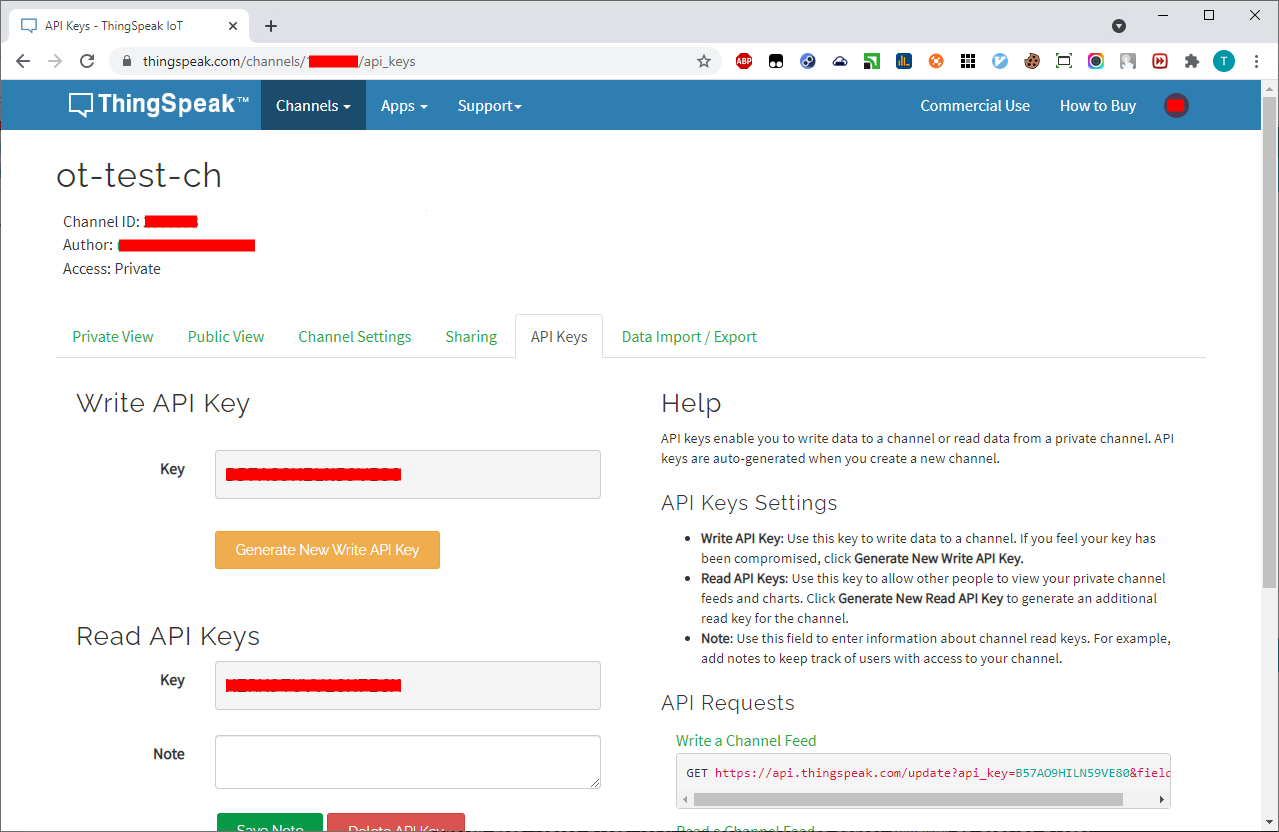Reload the page

[87, 61]
